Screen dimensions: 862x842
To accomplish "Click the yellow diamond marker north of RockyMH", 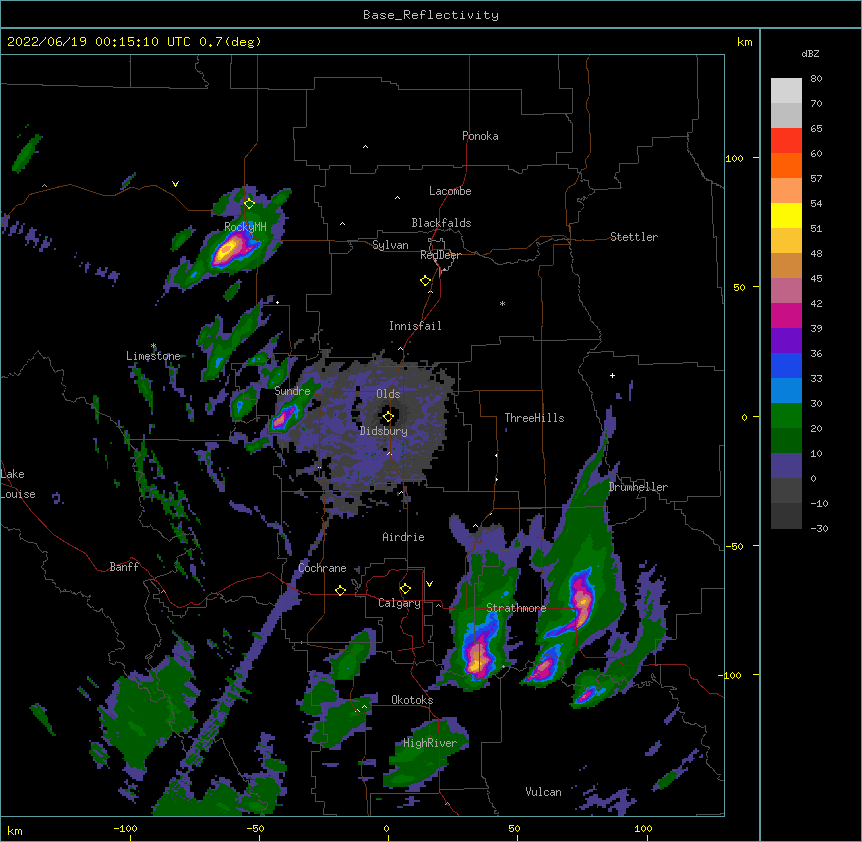I will point(249,204).
